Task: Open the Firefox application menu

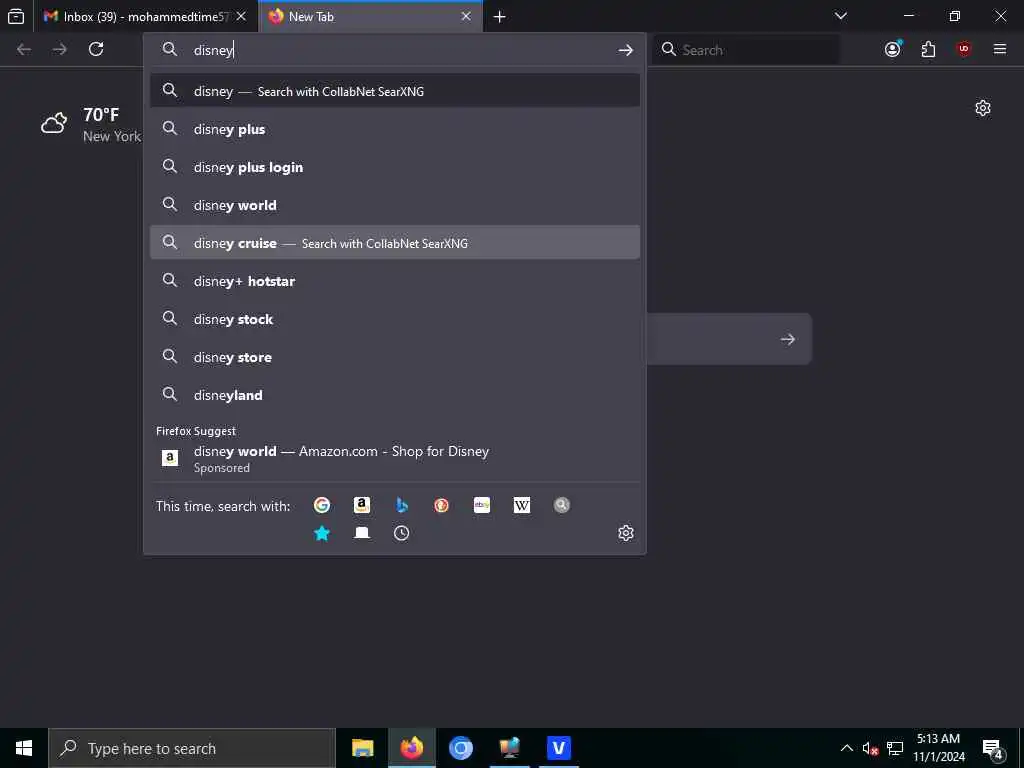Action: click(1000, 49)
